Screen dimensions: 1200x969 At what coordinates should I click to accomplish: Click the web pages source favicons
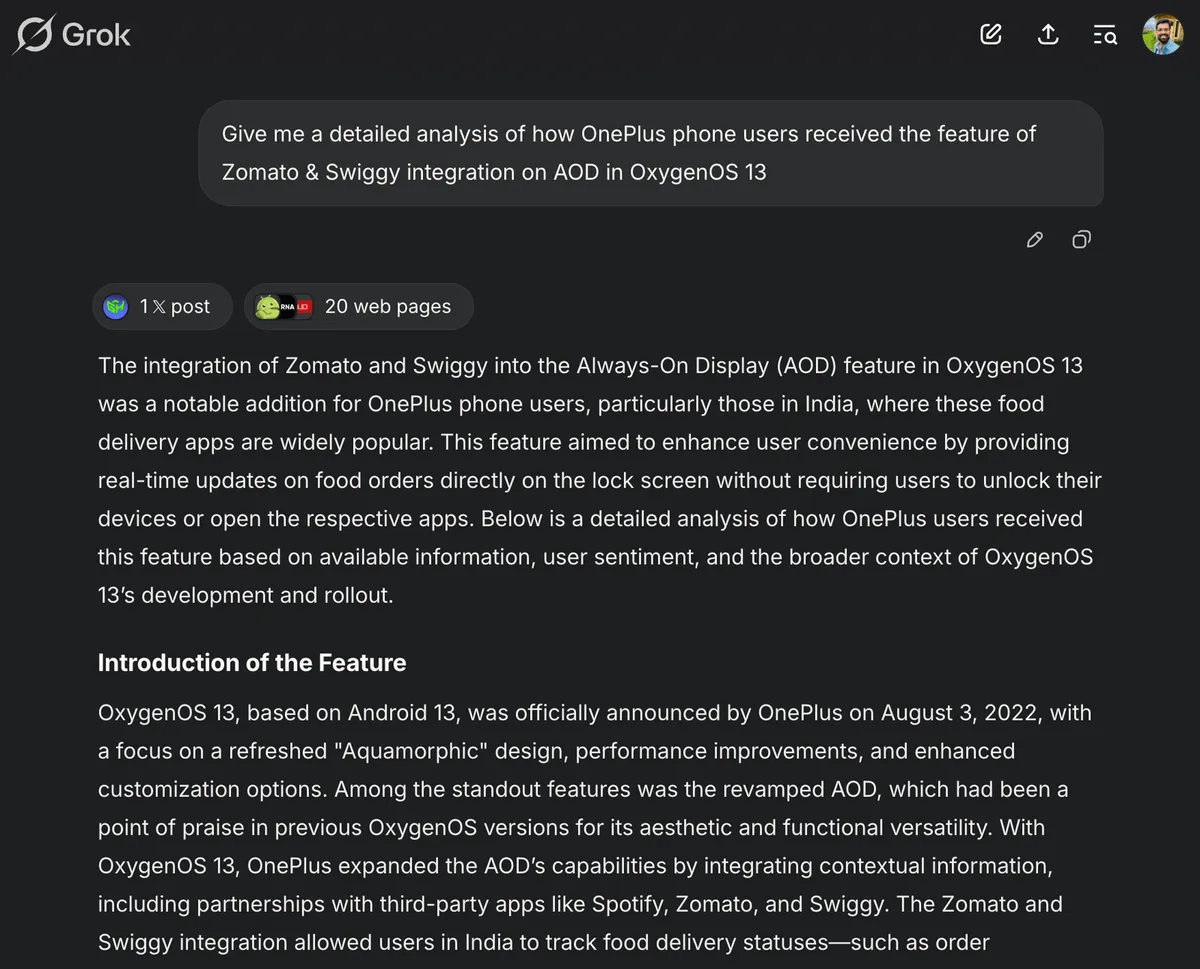coord(283,307)
